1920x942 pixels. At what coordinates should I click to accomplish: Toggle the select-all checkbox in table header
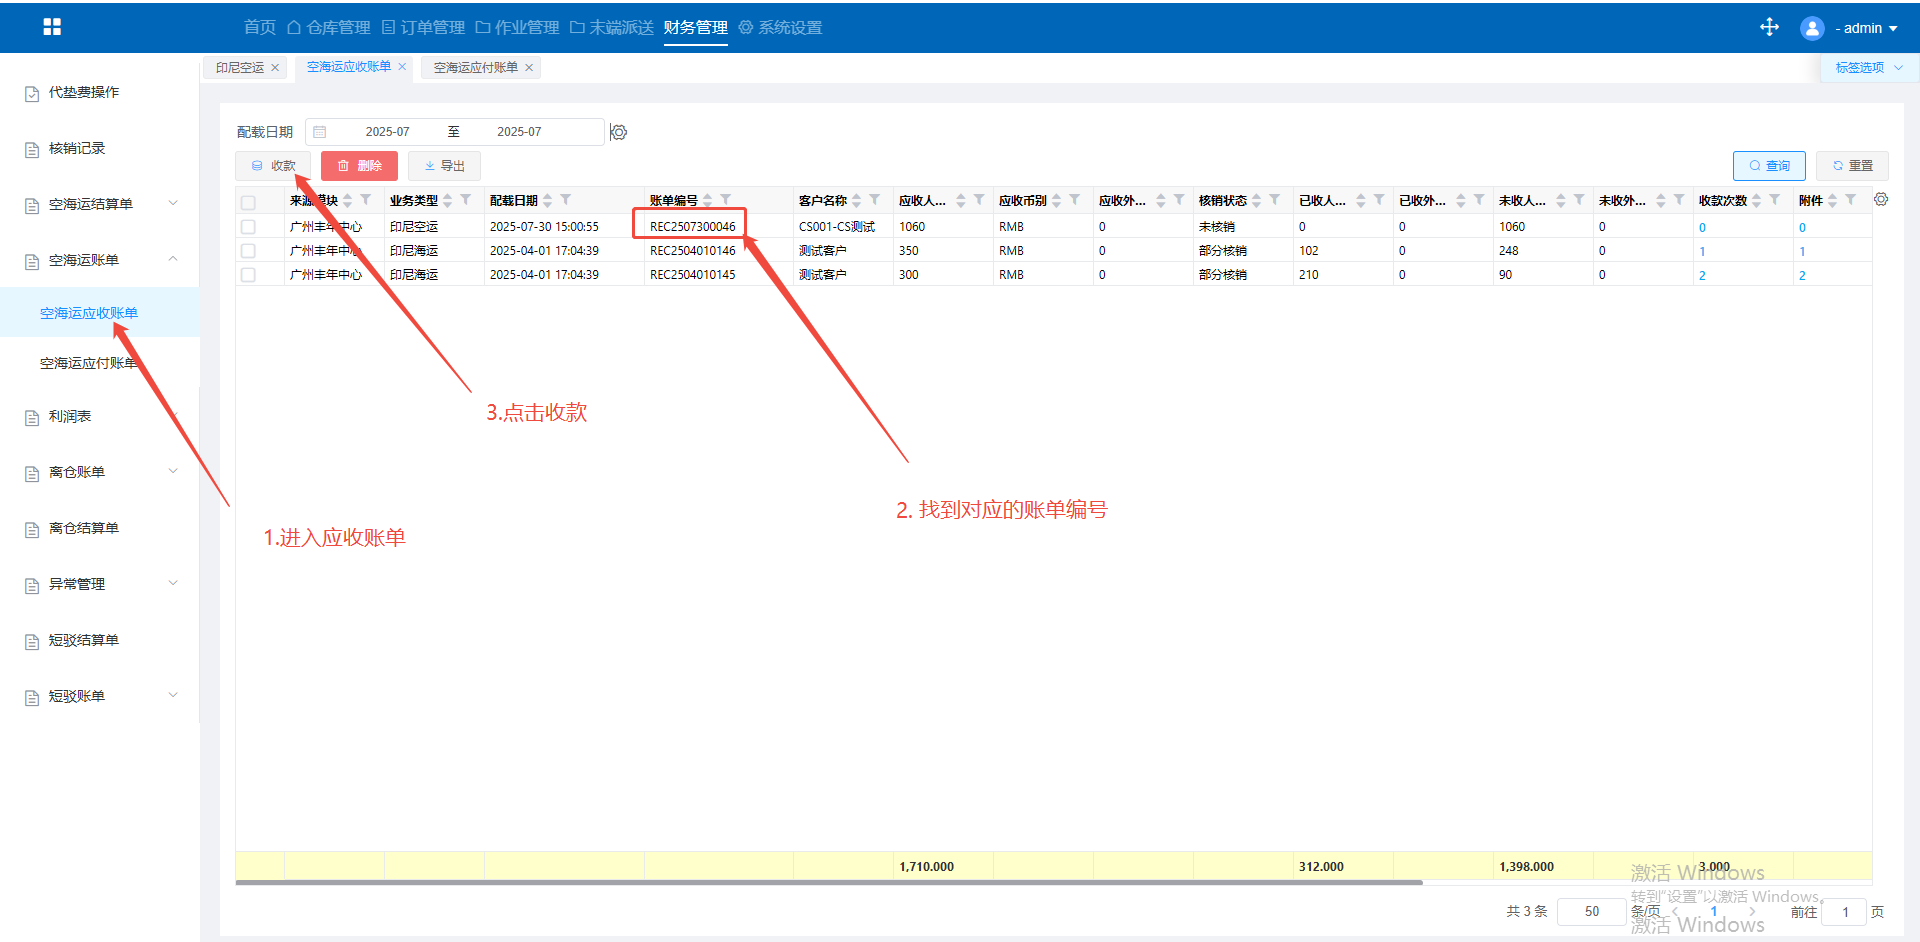tap(248, 202)
